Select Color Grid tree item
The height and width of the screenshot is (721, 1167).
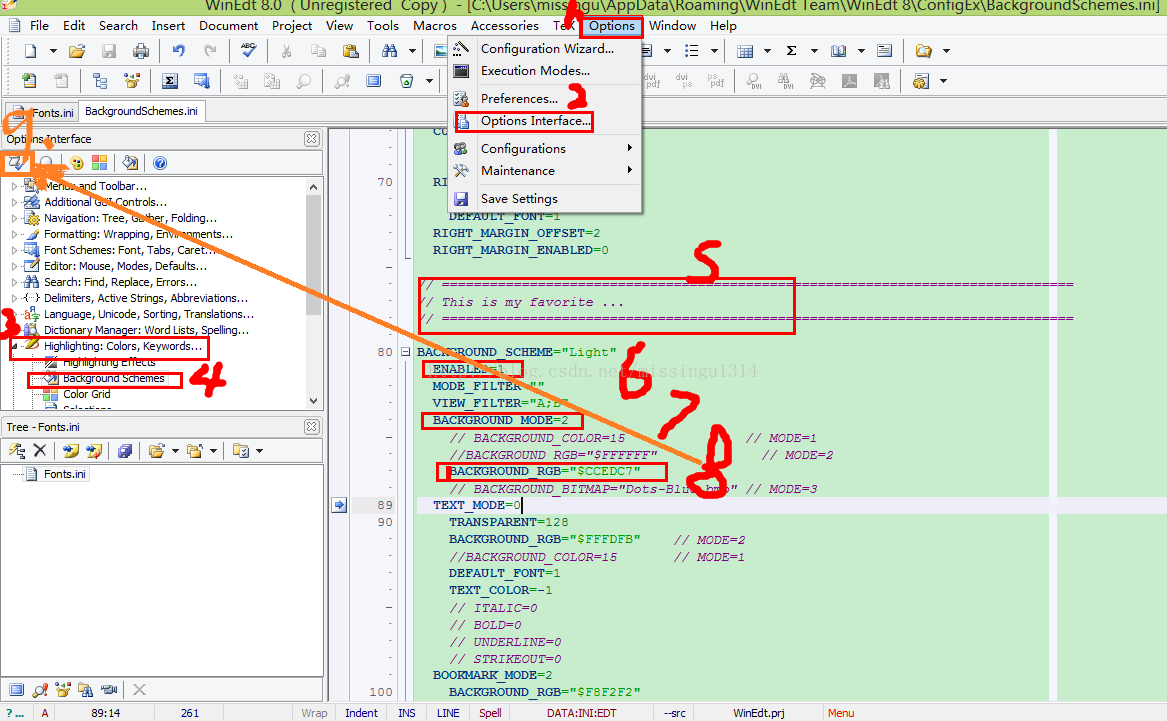86,394
